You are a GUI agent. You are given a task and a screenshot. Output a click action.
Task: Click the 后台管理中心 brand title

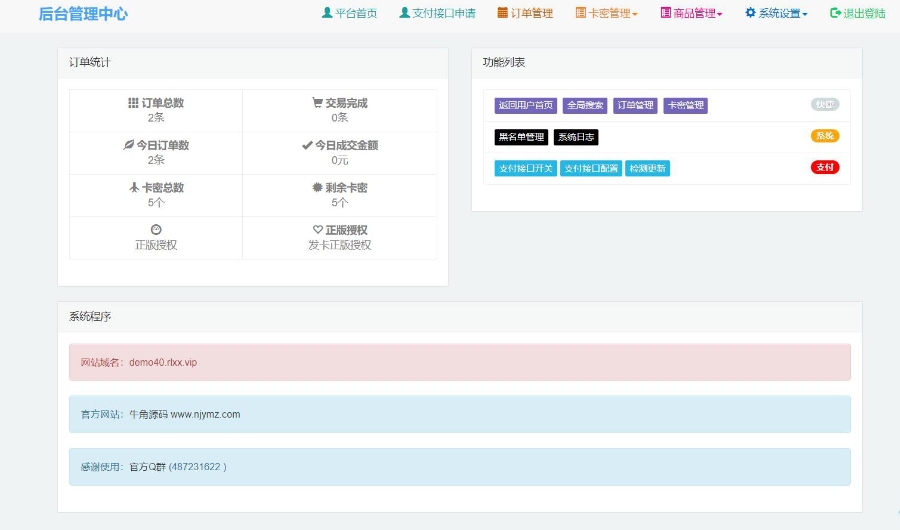[x=83, y=14]
